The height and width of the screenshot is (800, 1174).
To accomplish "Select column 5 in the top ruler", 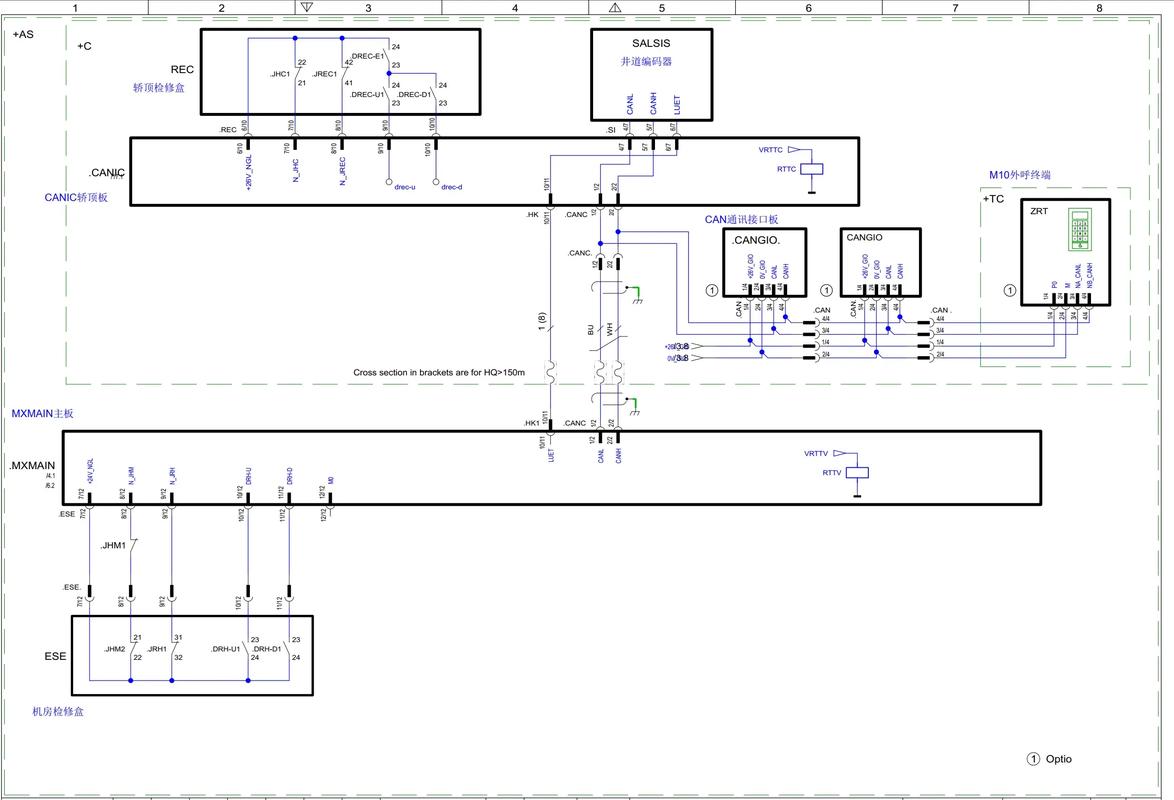I will point(661,8).
